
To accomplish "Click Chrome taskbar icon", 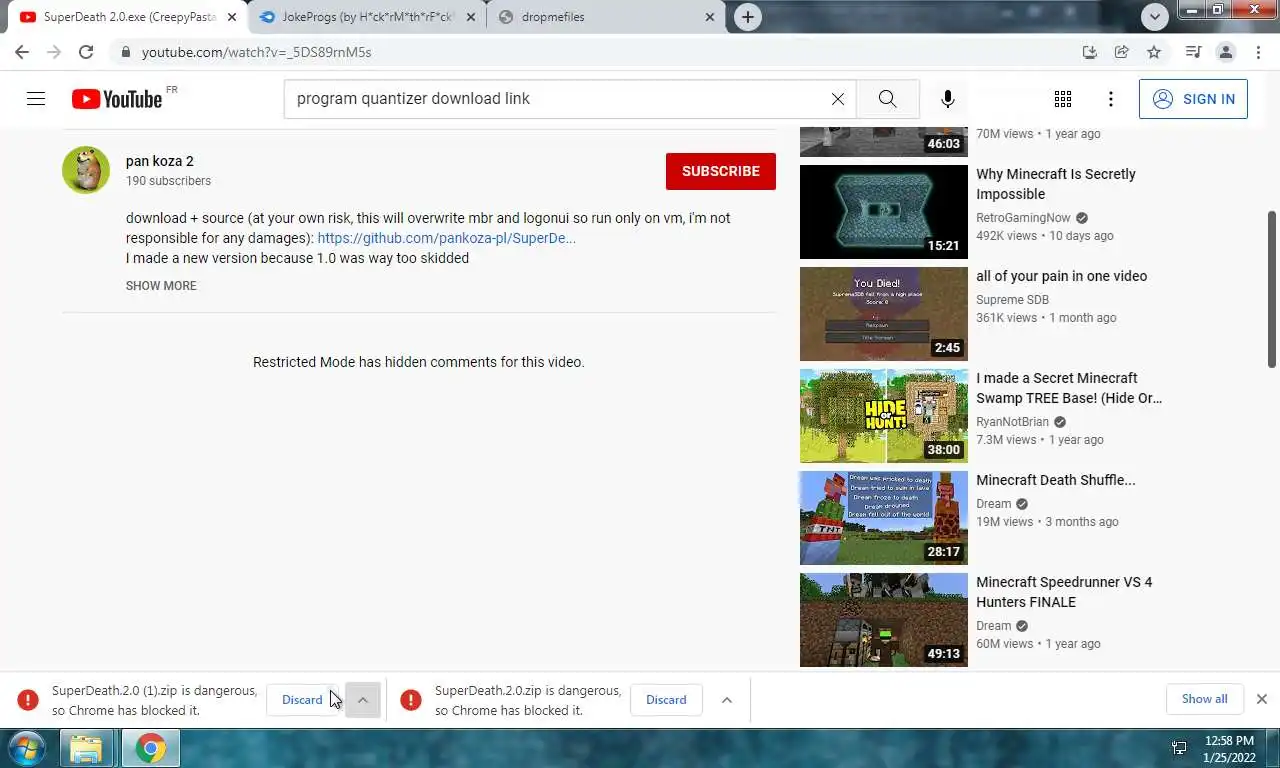I will pos(151,748).
